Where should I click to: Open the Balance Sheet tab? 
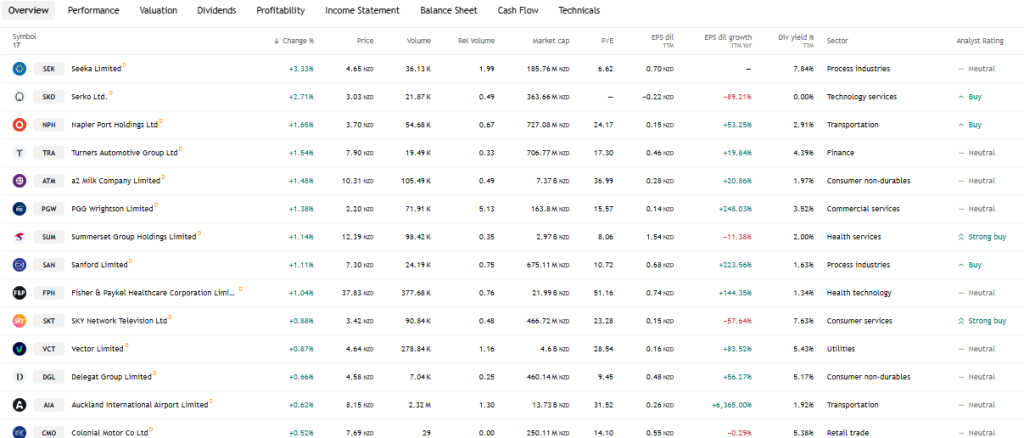click(449, 10)
